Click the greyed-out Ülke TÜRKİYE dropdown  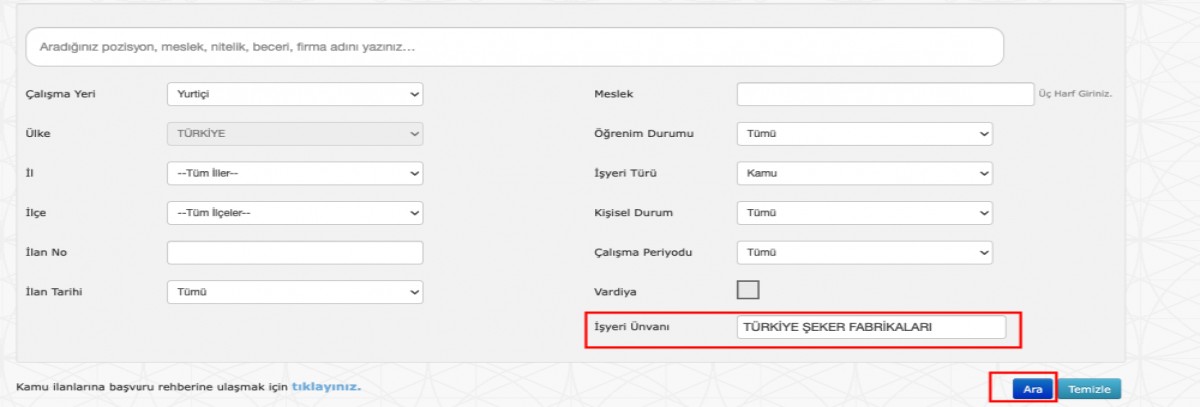(295, 134)
